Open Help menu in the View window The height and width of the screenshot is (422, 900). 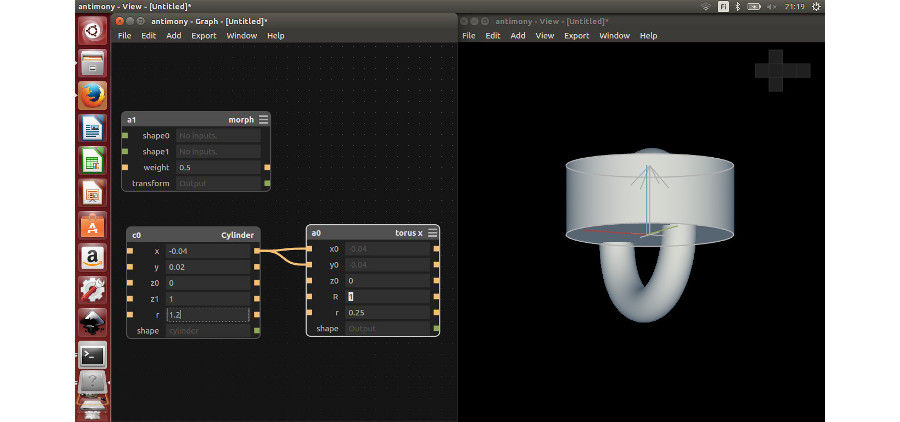[x=649, y=36]
